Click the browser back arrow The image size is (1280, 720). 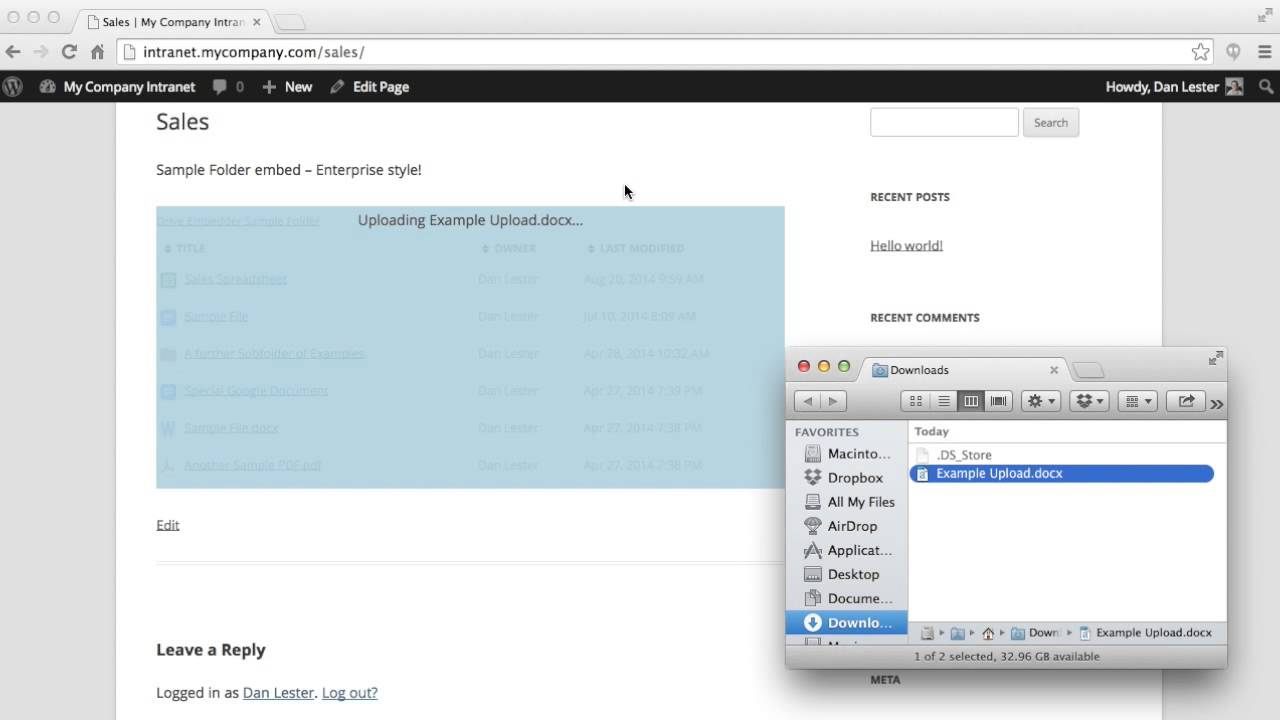click(x=13, y=52)
